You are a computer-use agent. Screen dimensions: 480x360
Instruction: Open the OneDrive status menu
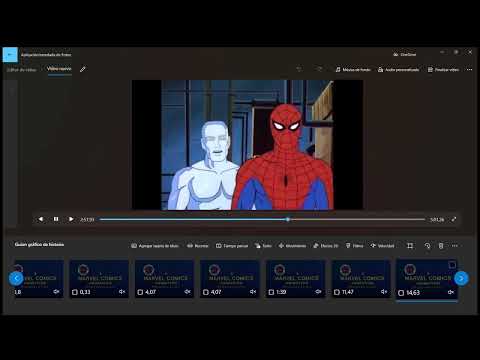click(404, 54)
